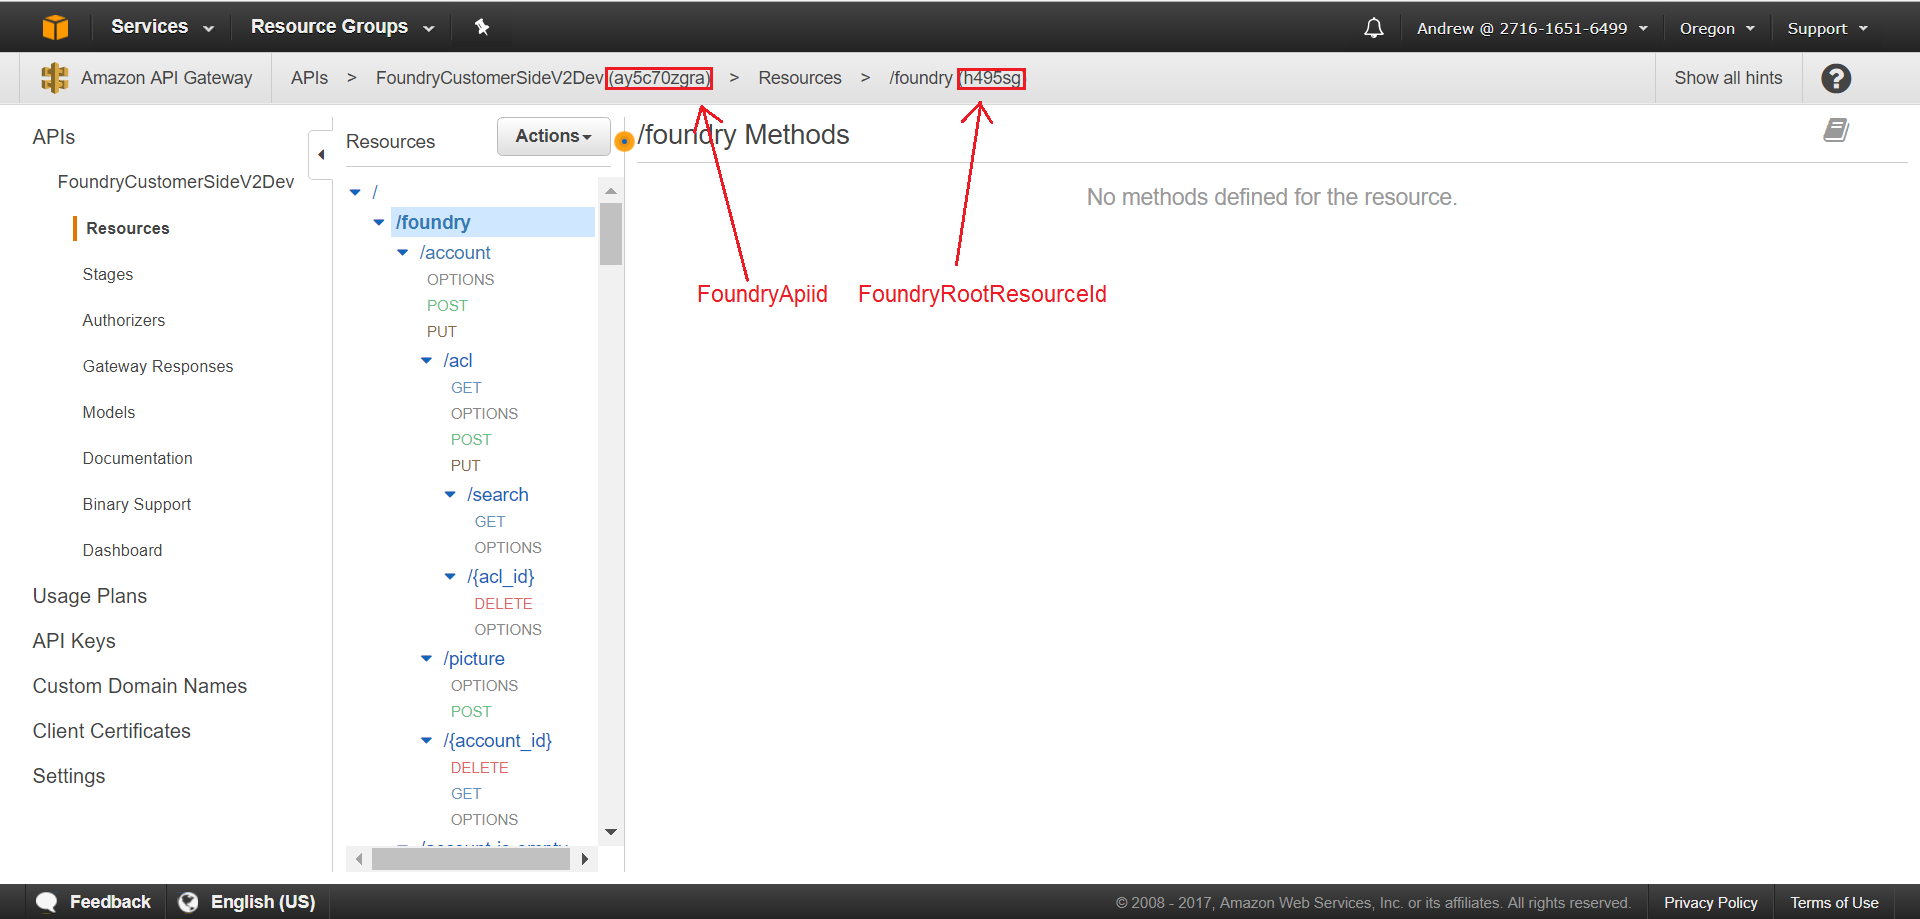Click the tree horizontal scroll left arrow
Image resolution: width=1920 pixels, height=919 pixels.
(x=359, y=859)
